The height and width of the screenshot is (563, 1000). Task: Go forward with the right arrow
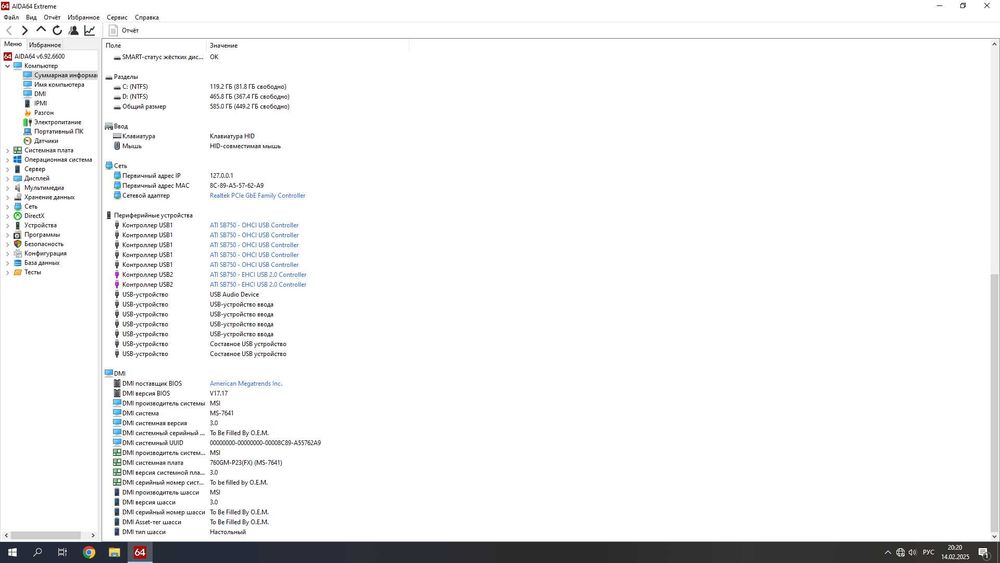pos(25,30)
